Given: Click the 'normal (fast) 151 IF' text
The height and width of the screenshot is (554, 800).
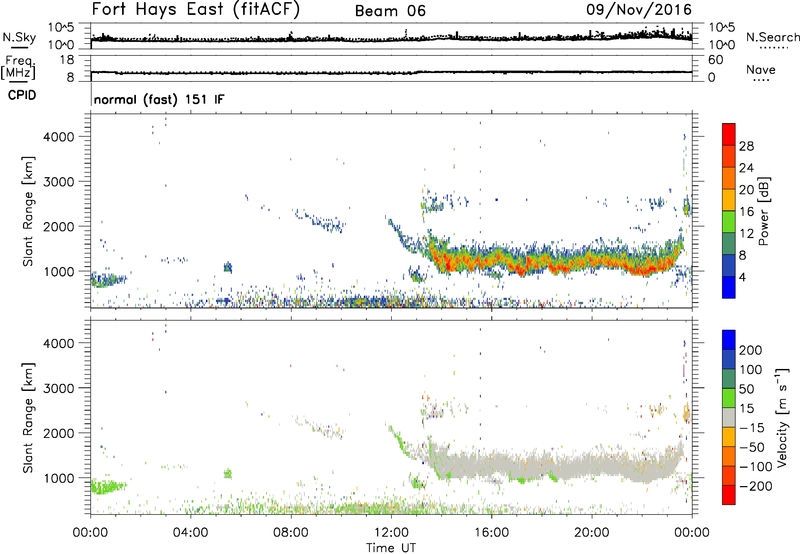Looking at the screenshot, I should 159,99.
